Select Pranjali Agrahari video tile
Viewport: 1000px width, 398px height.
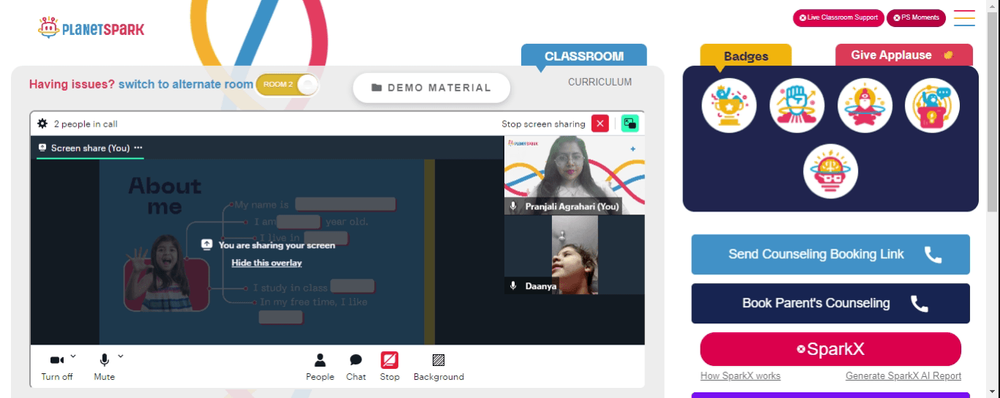575,175
